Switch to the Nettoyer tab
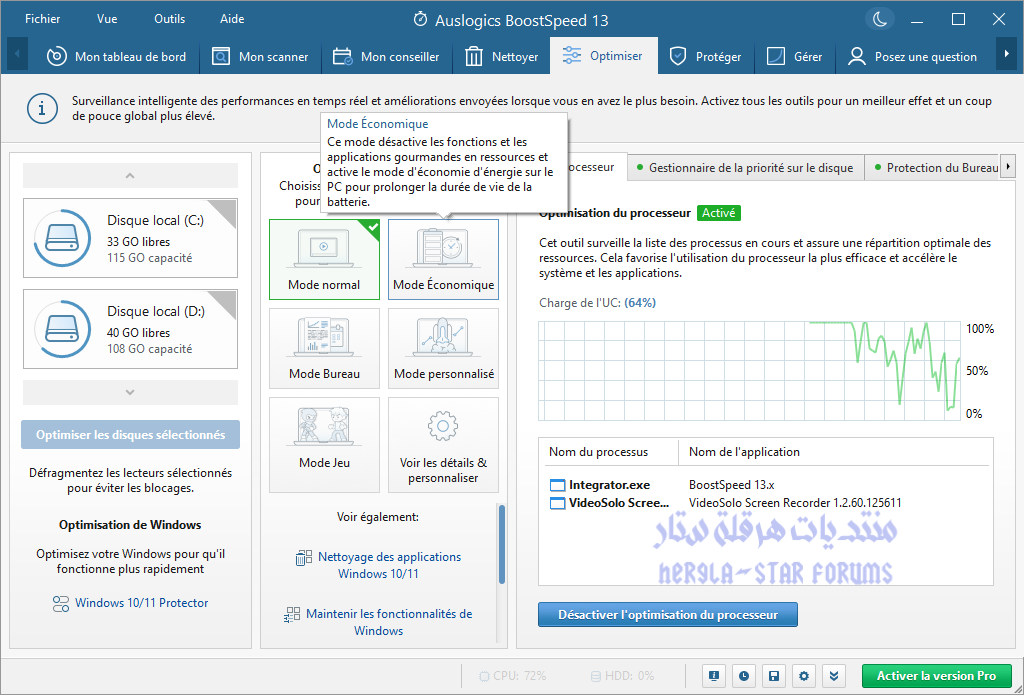This screenshot has width=1024, height=695. point(501,57)
